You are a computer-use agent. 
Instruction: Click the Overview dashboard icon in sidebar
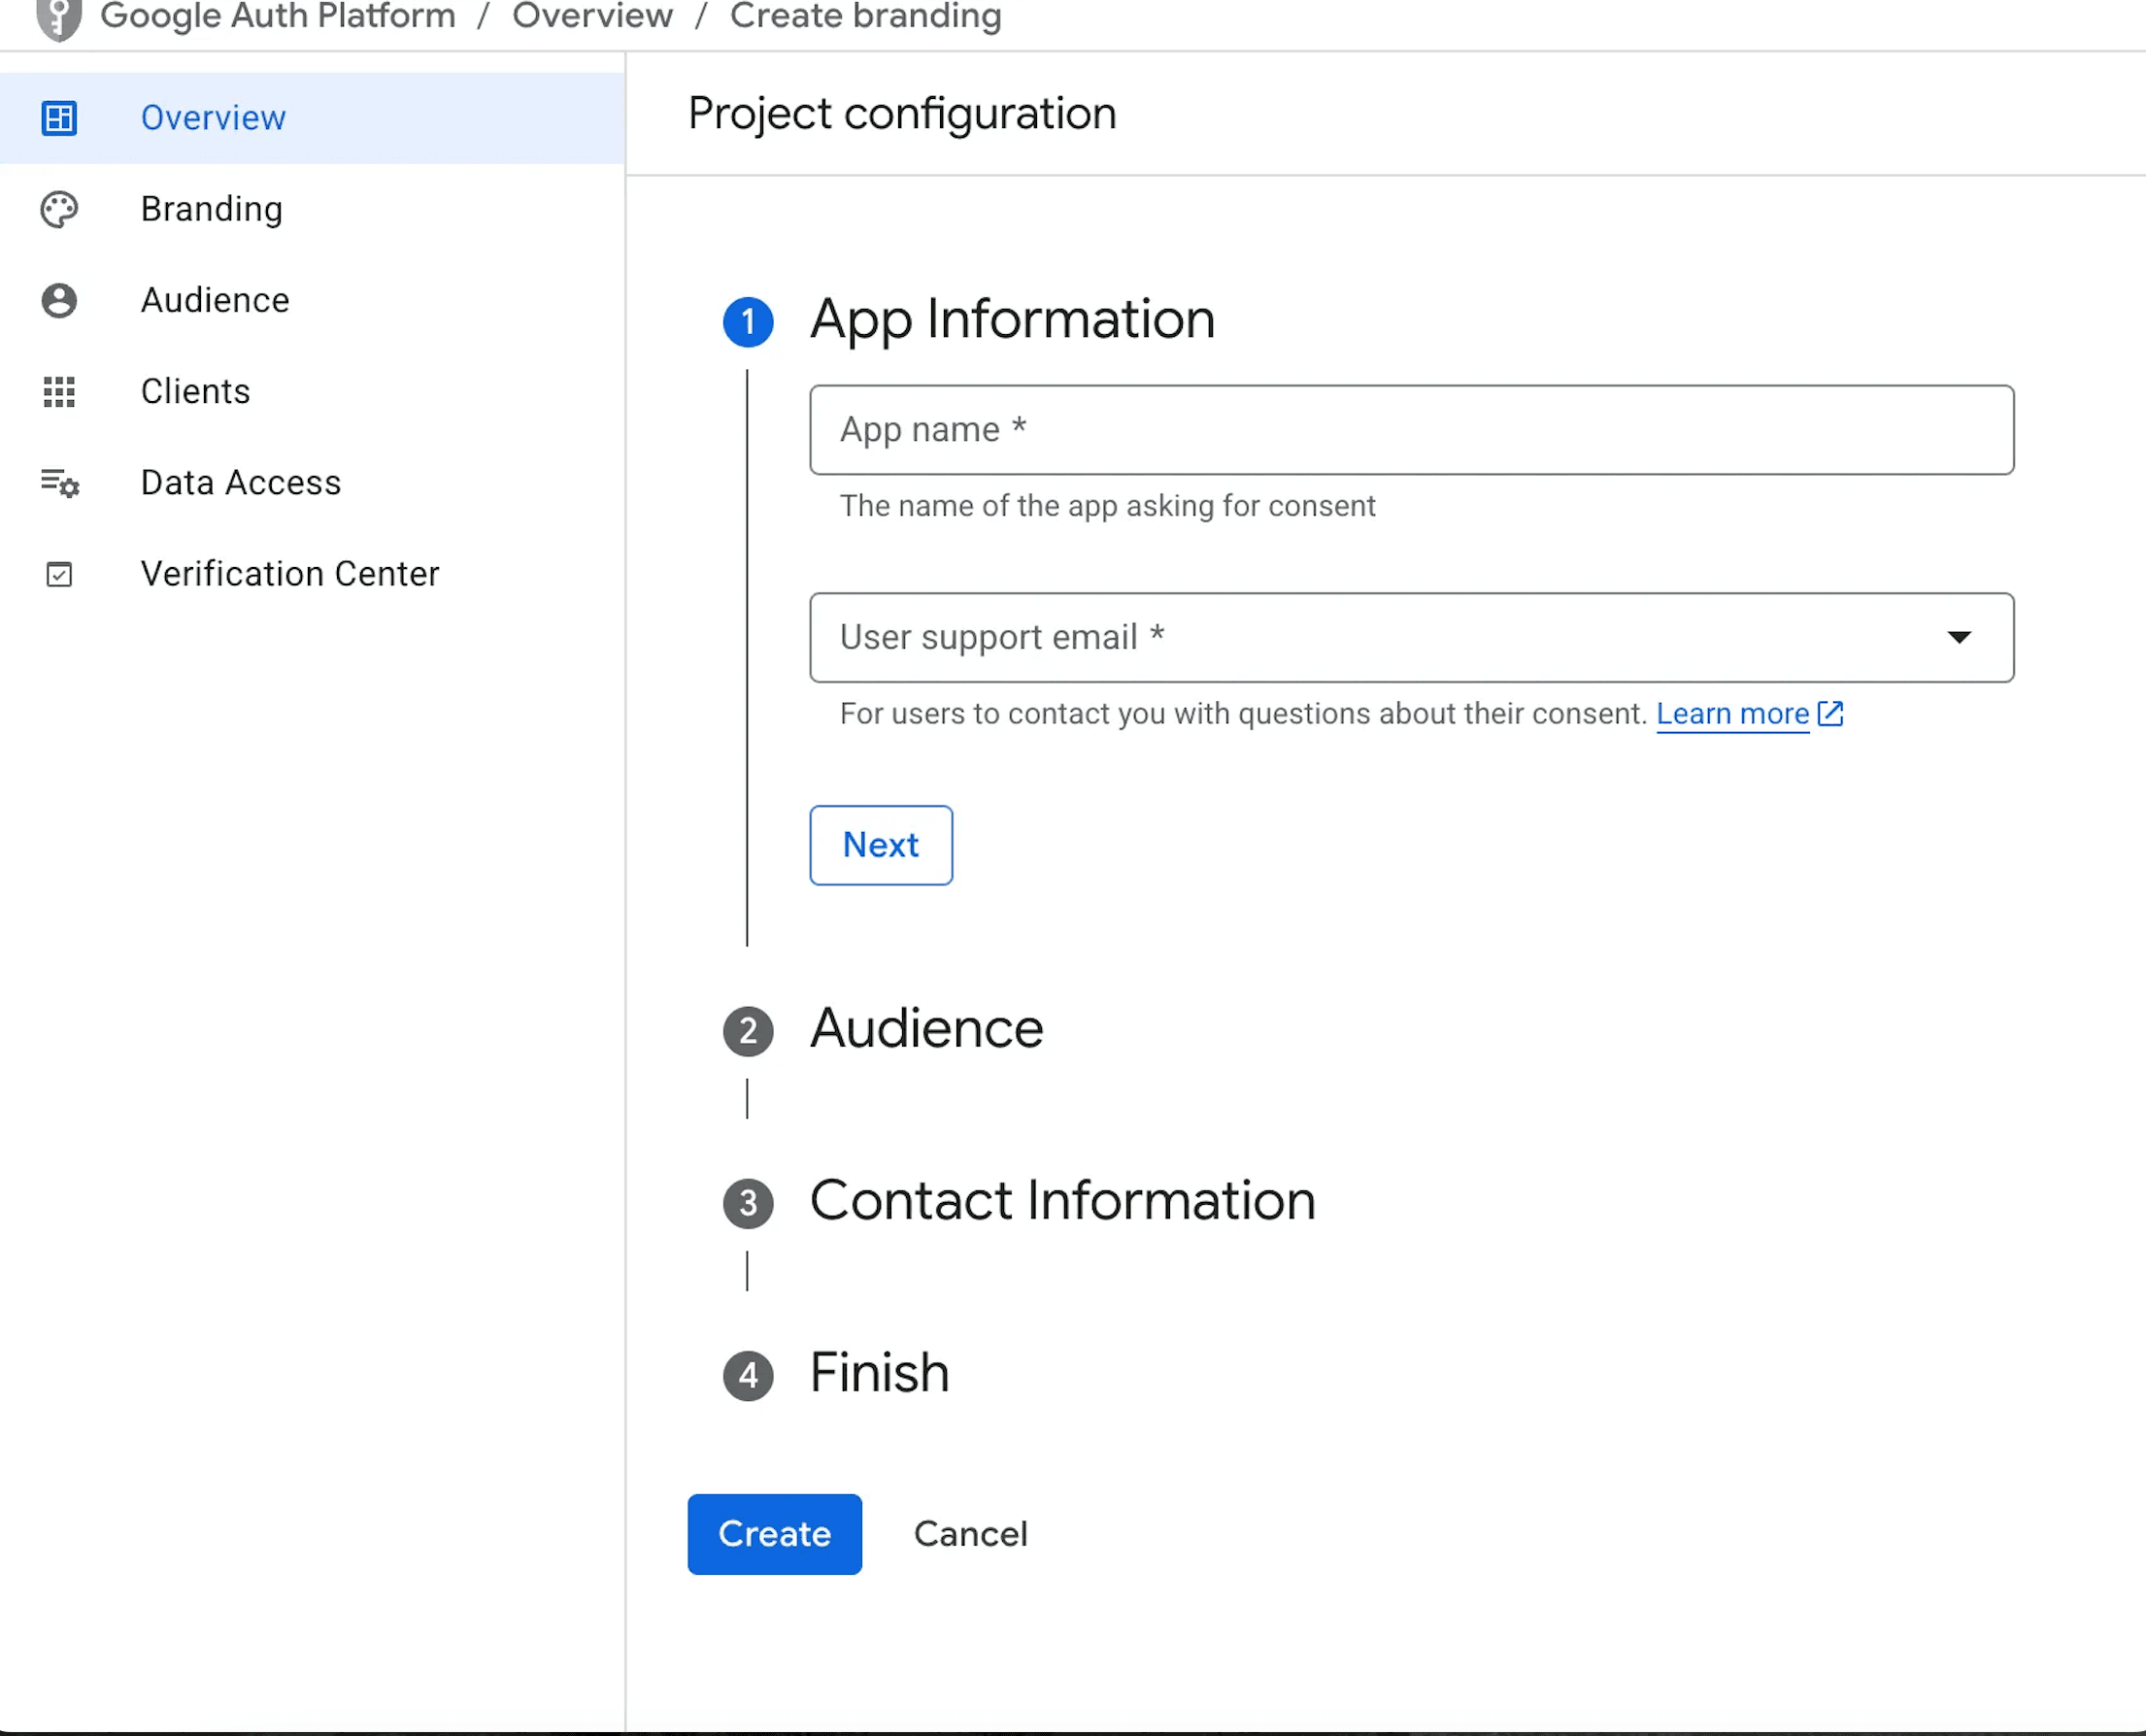tap(59, 118)
